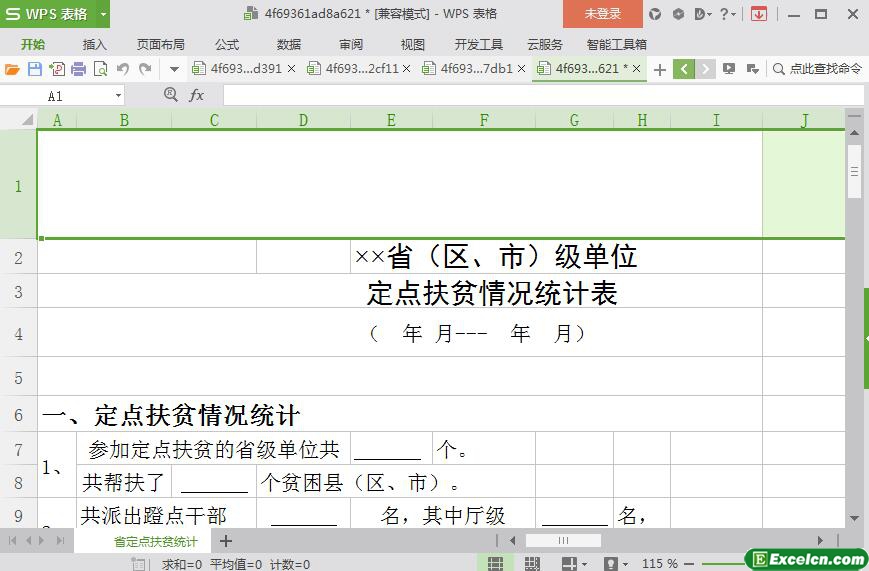Viewport: 869px width, 571px height.
Task: Open the 云服务 ribbon tab
Action: [545, 44]
